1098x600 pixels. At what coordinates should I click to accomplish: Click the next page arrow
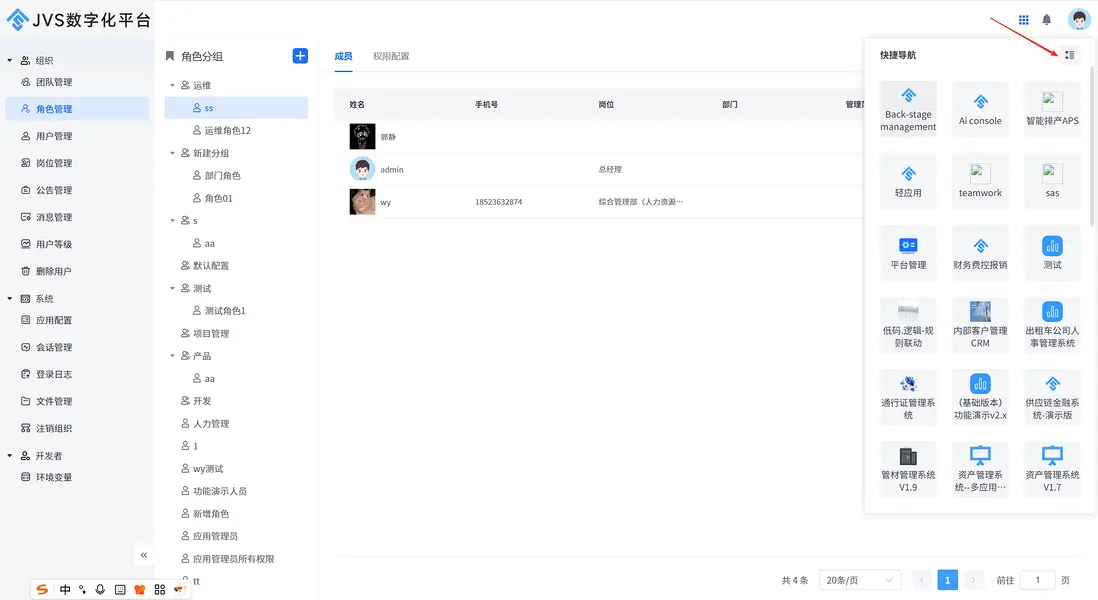[973, 580]
